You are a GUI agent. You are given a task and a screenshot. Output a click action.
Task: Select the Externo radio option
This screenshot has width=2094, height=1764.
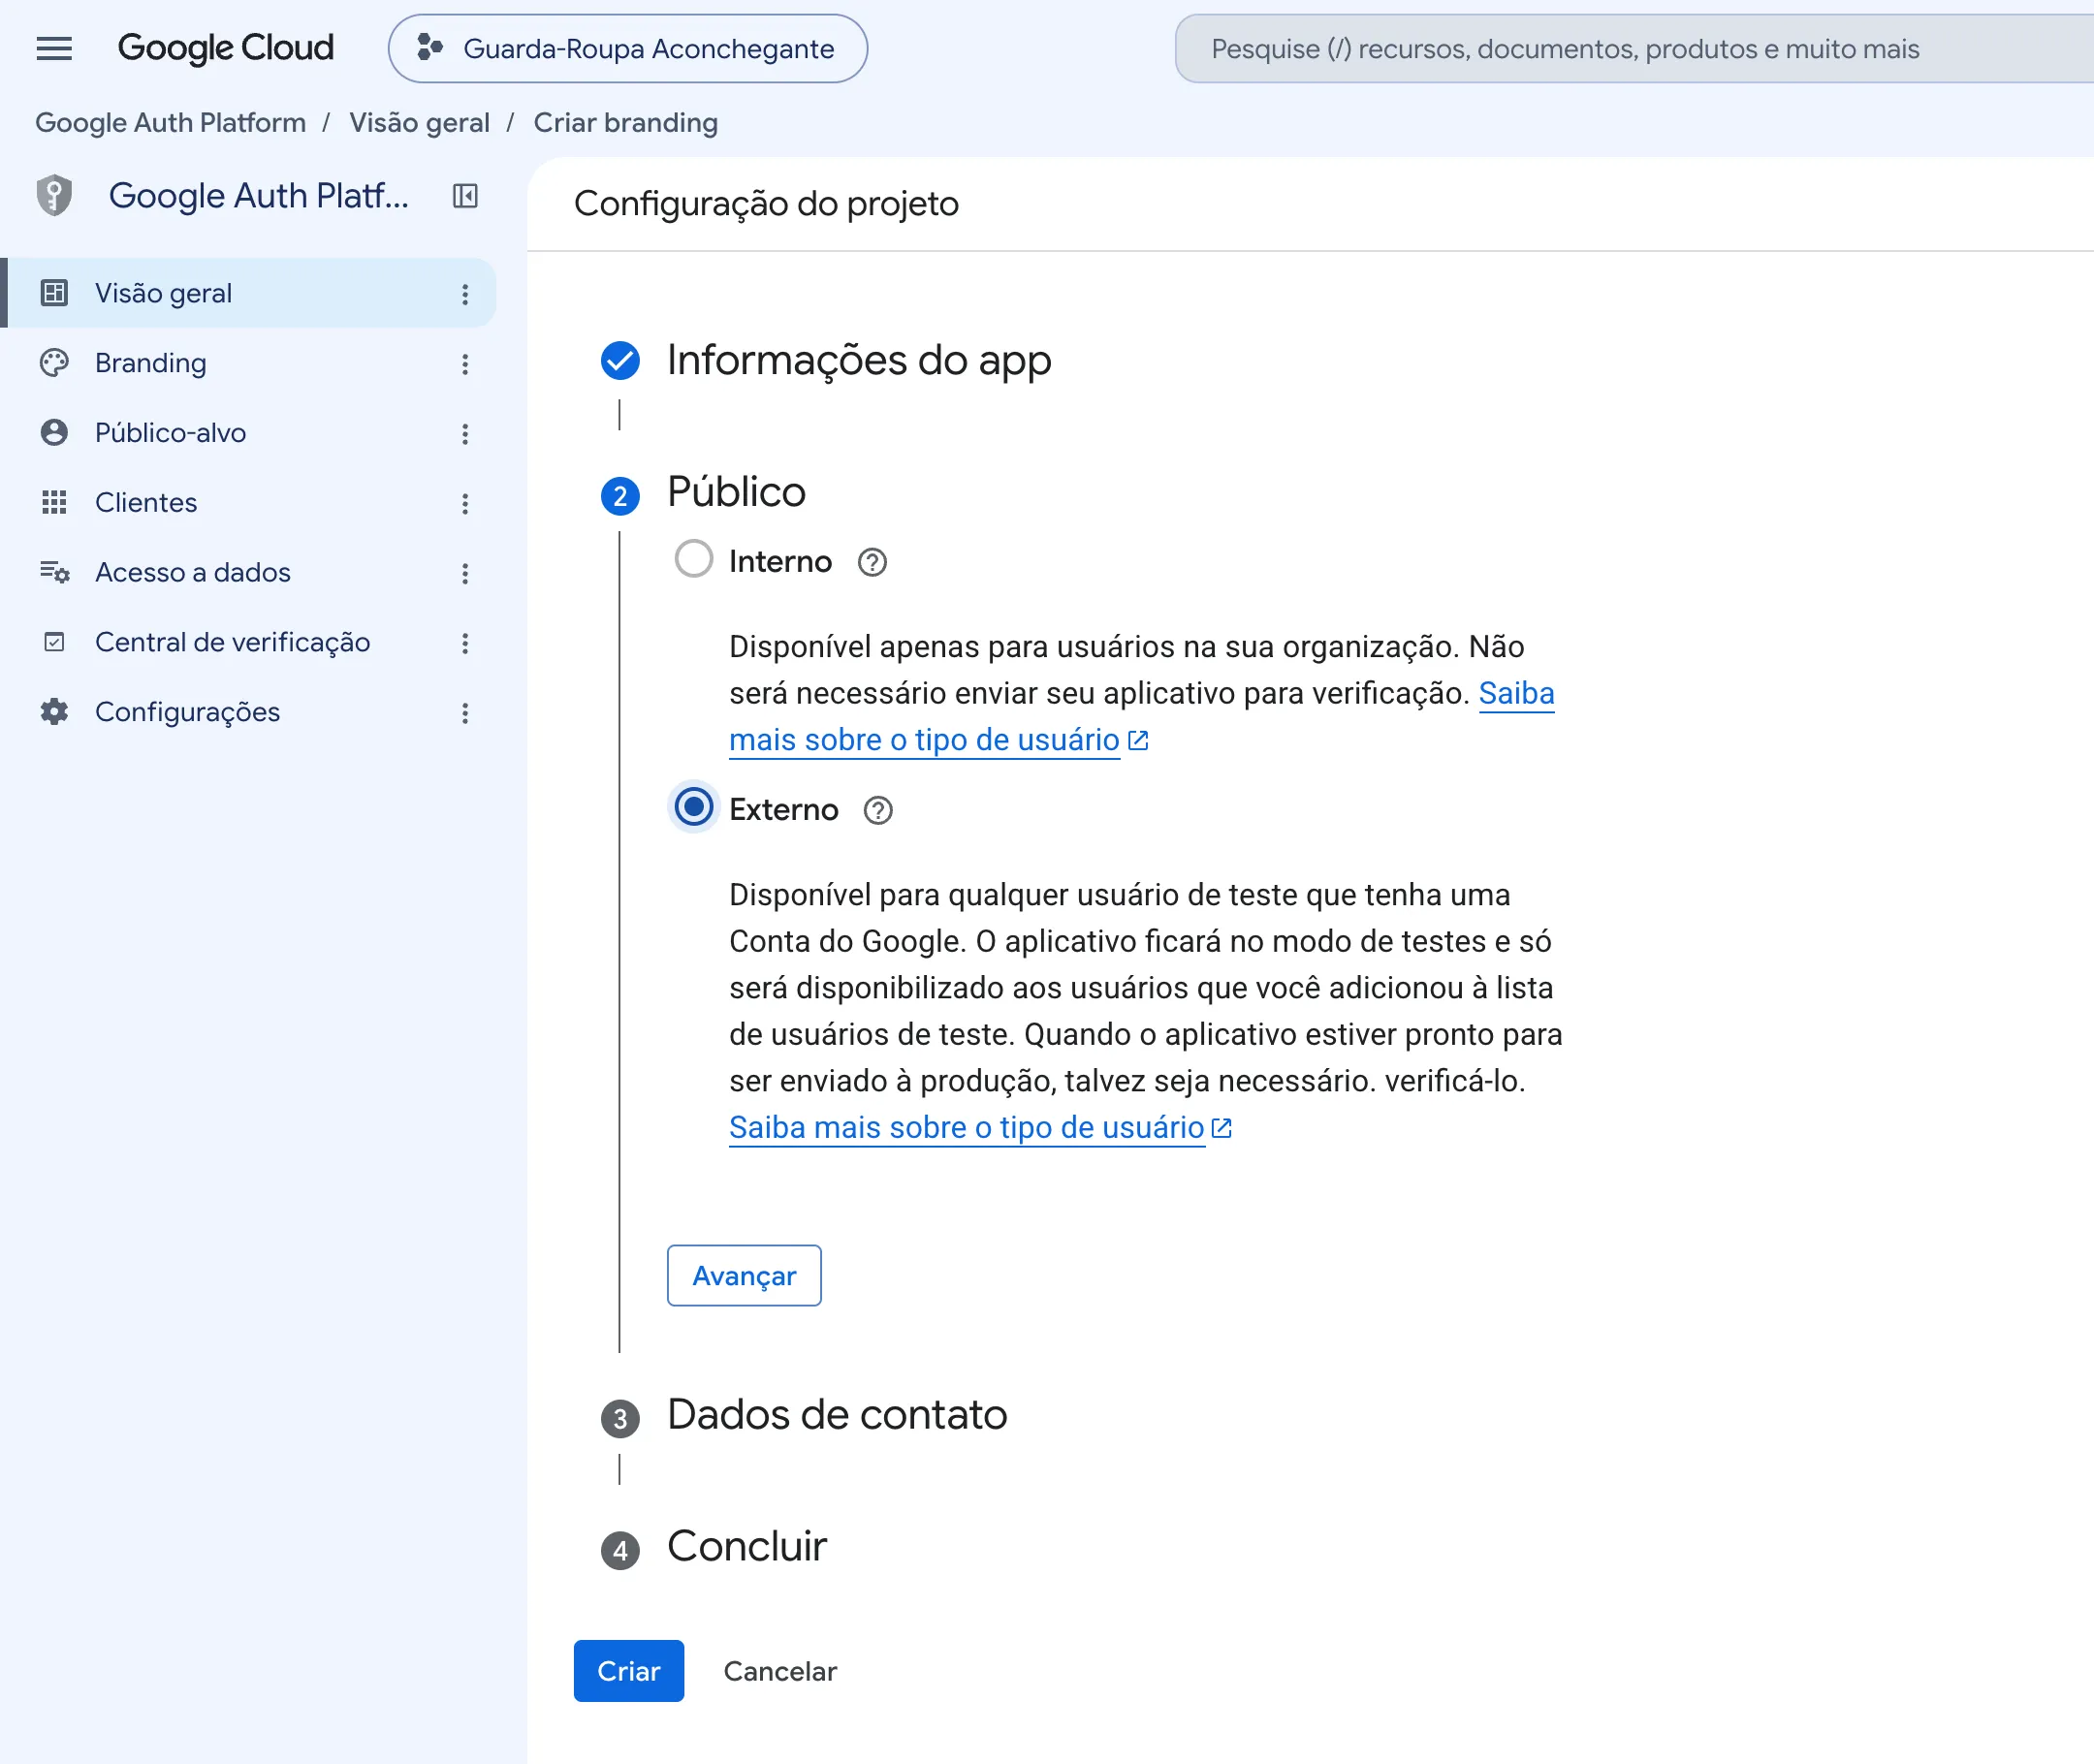click(x=694, y=807)
